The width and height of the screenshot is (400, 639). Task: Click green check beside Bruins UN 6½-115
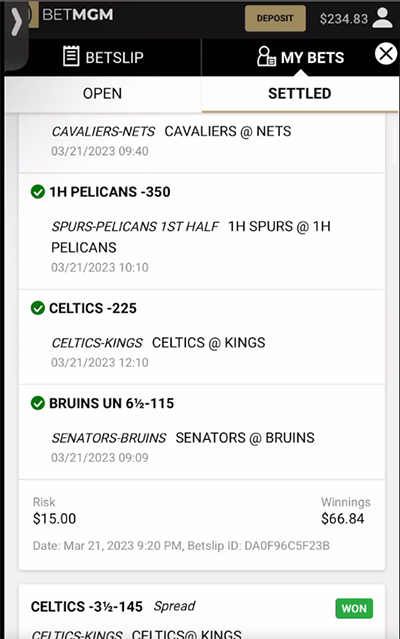coord(38,403)
